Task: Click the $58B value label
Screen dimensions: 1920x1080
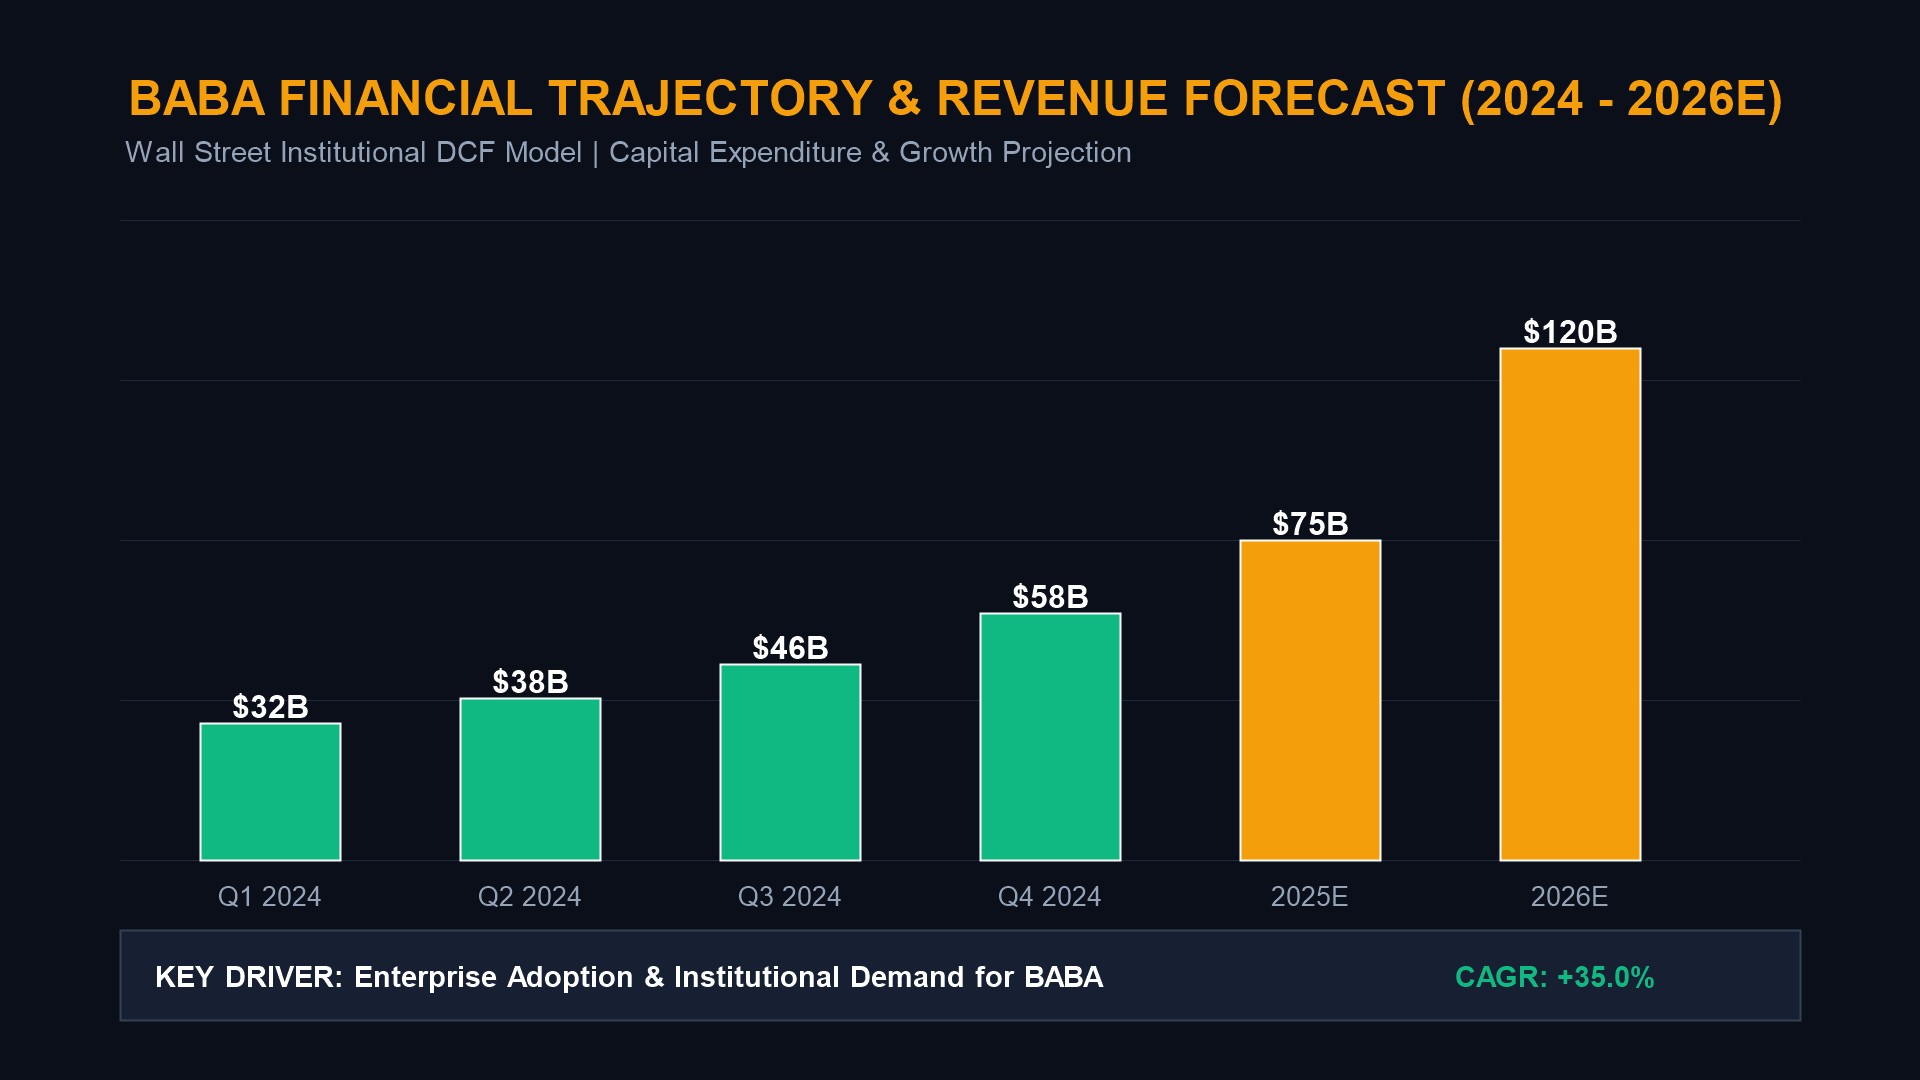Action: [1050, 596]
